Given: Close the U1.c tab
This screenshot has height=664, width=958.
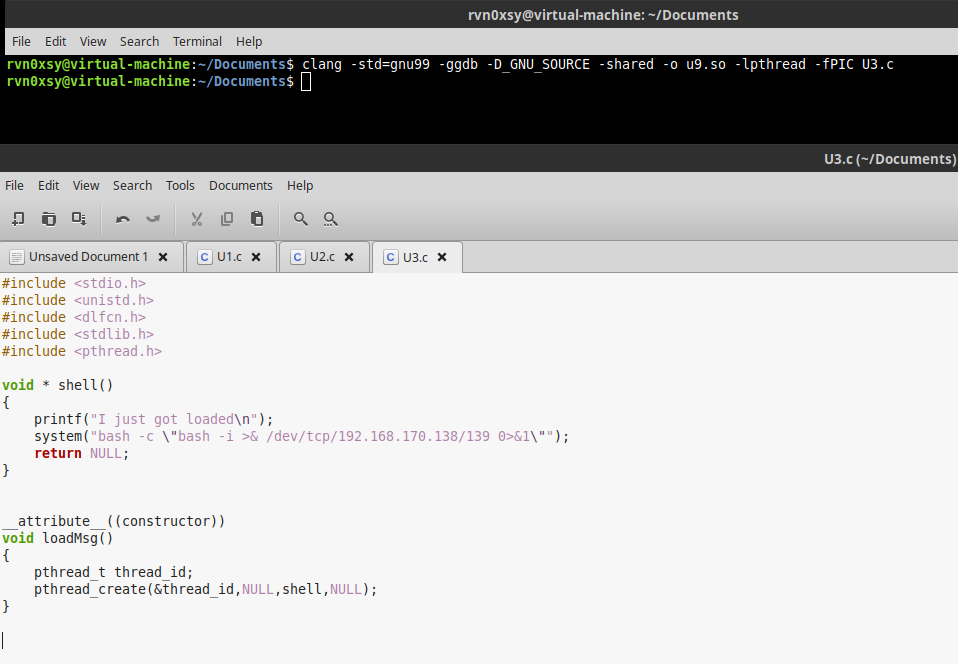Looking at the screenshot, I should pyautogui.click(x=256, y=257).
